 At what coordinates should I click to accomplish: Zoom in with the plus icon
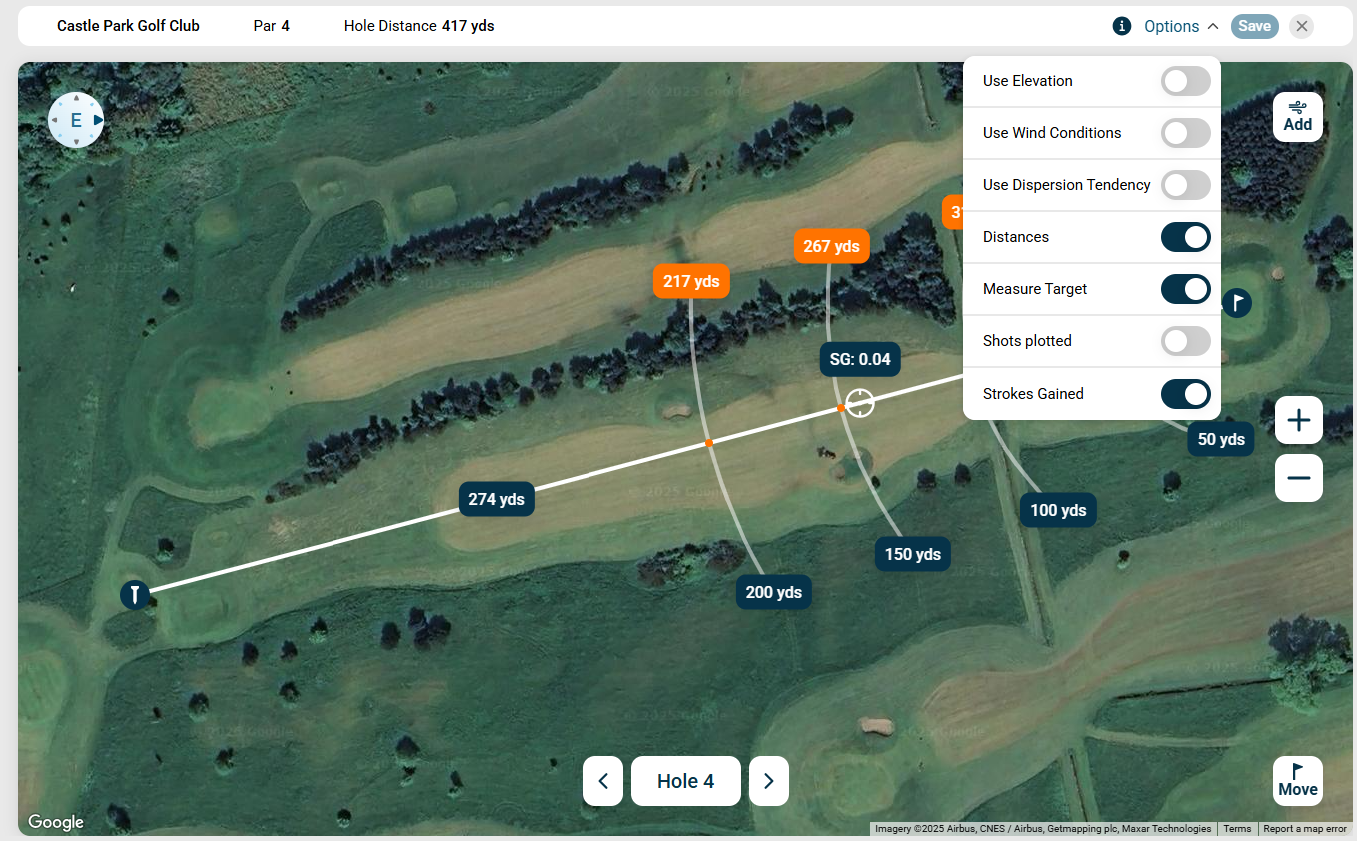click(1298, 419)
